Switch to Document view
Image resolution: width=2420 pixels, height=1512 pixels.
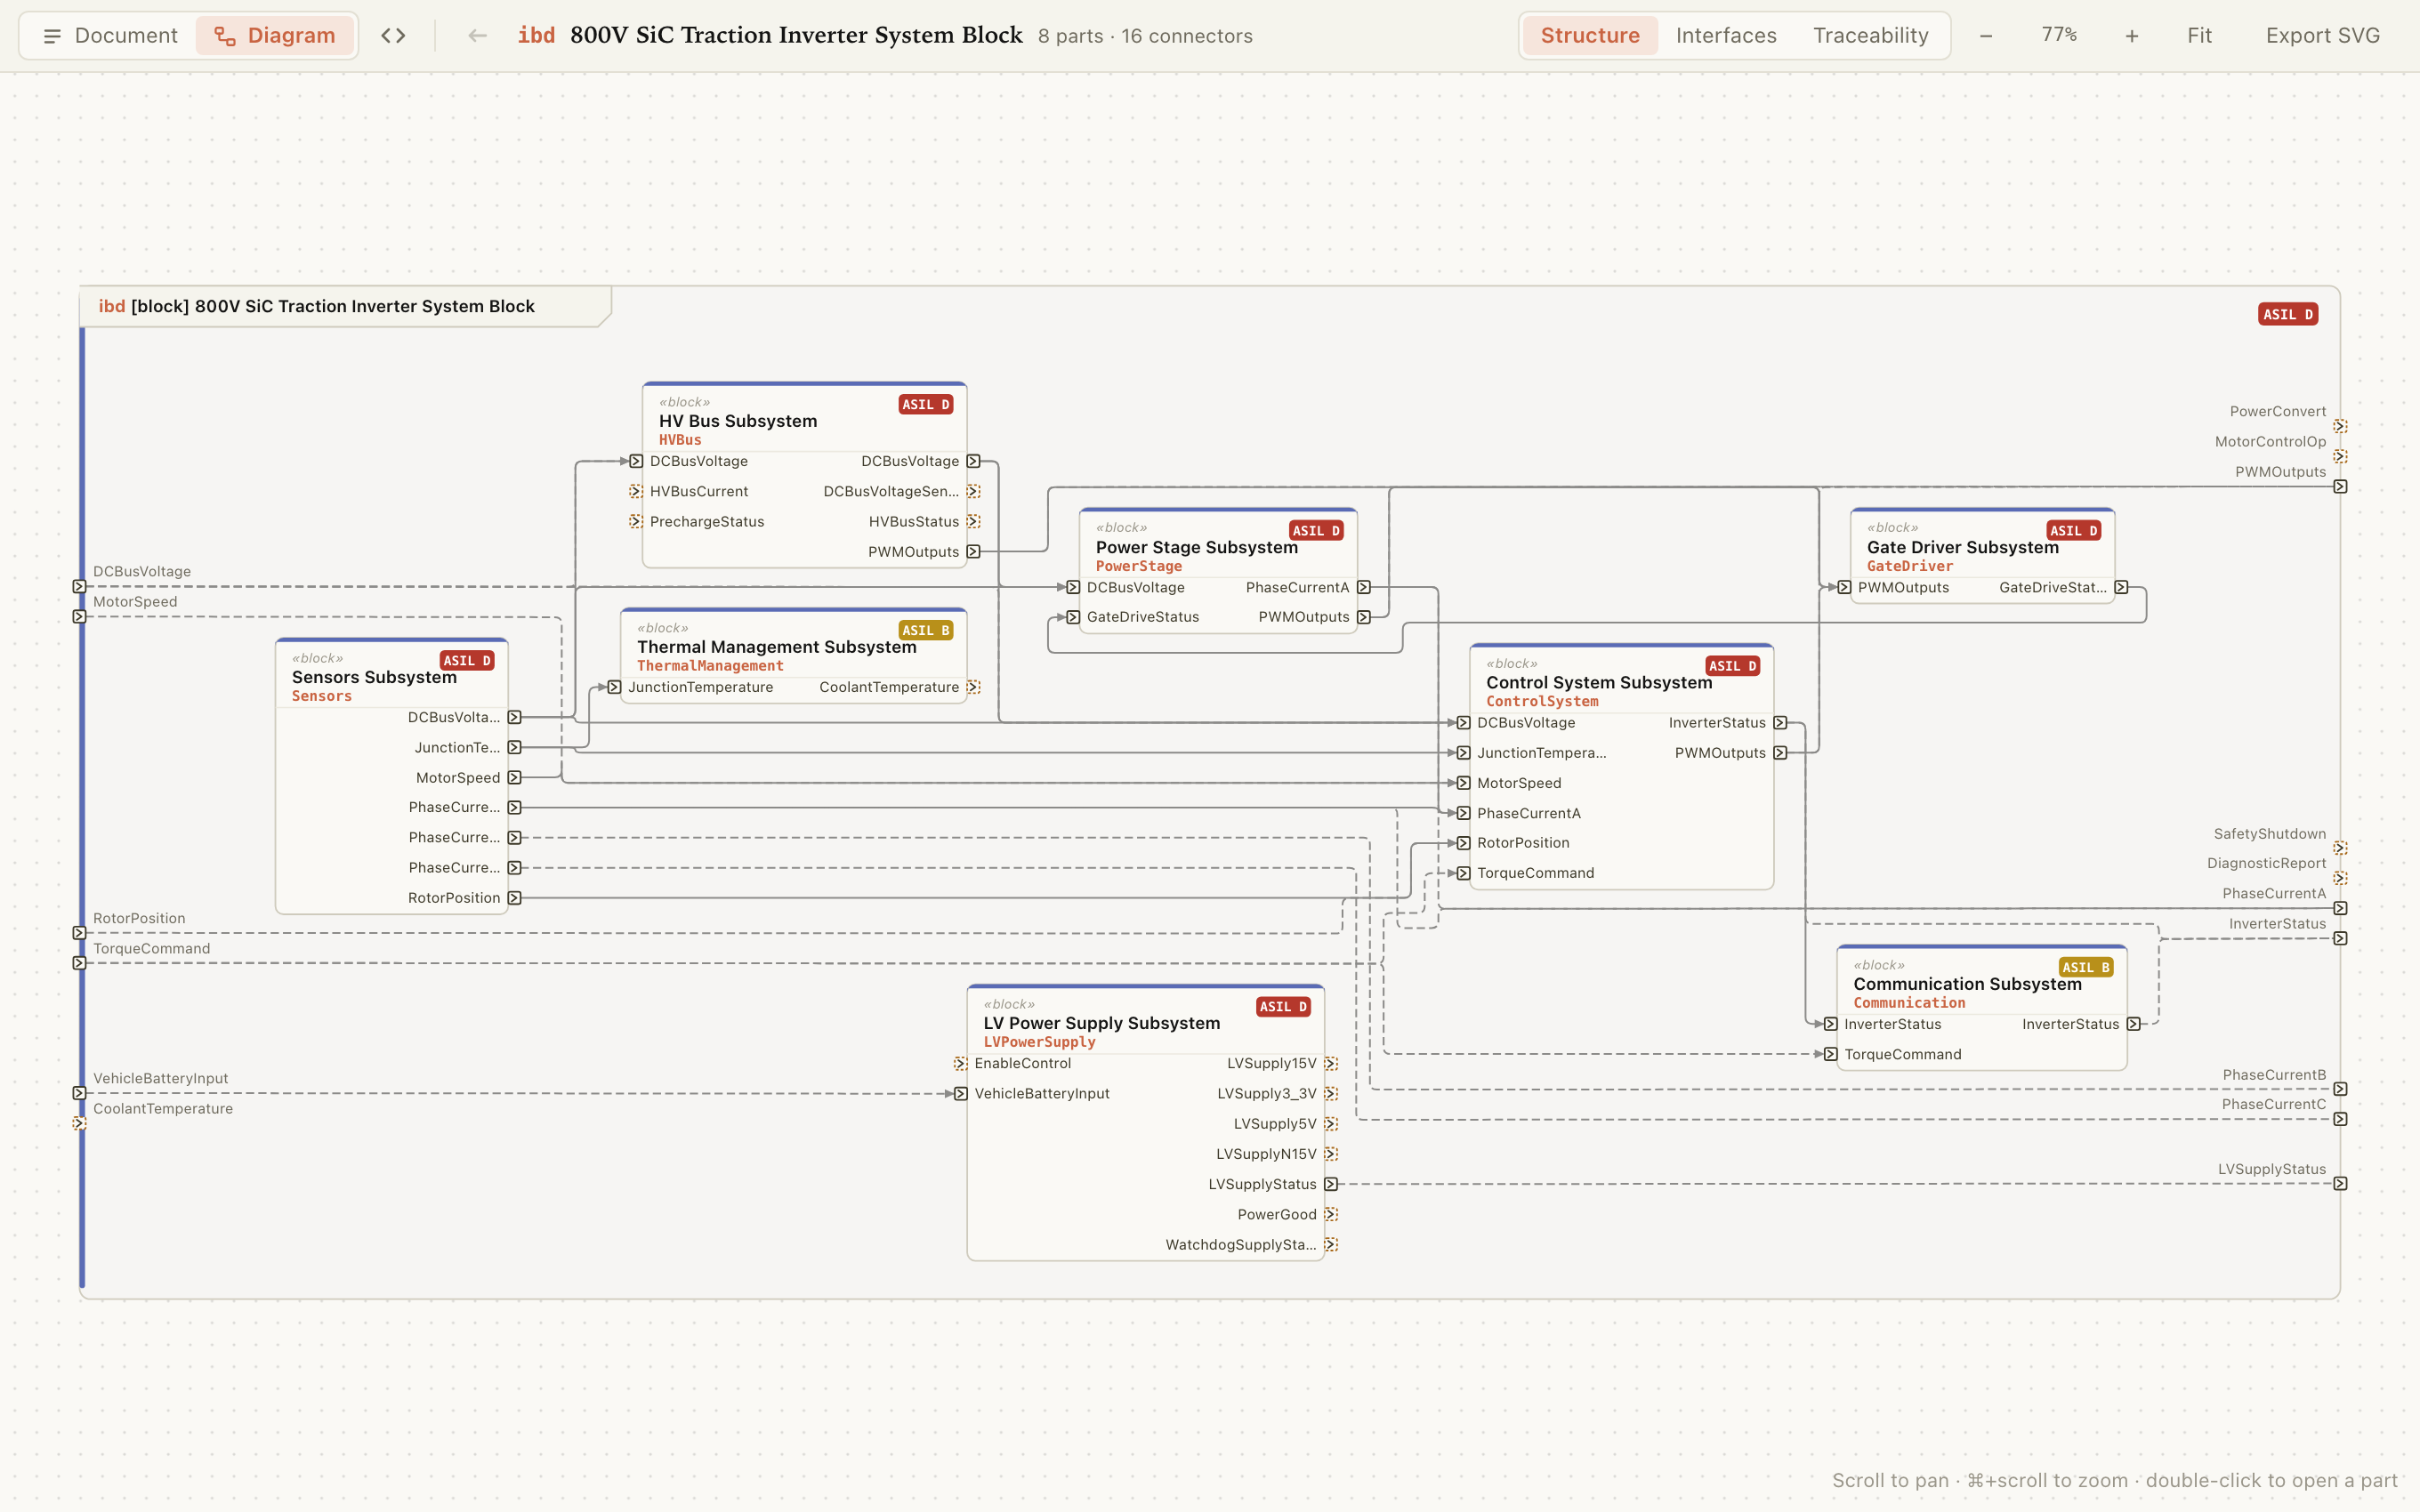point(110,36)
